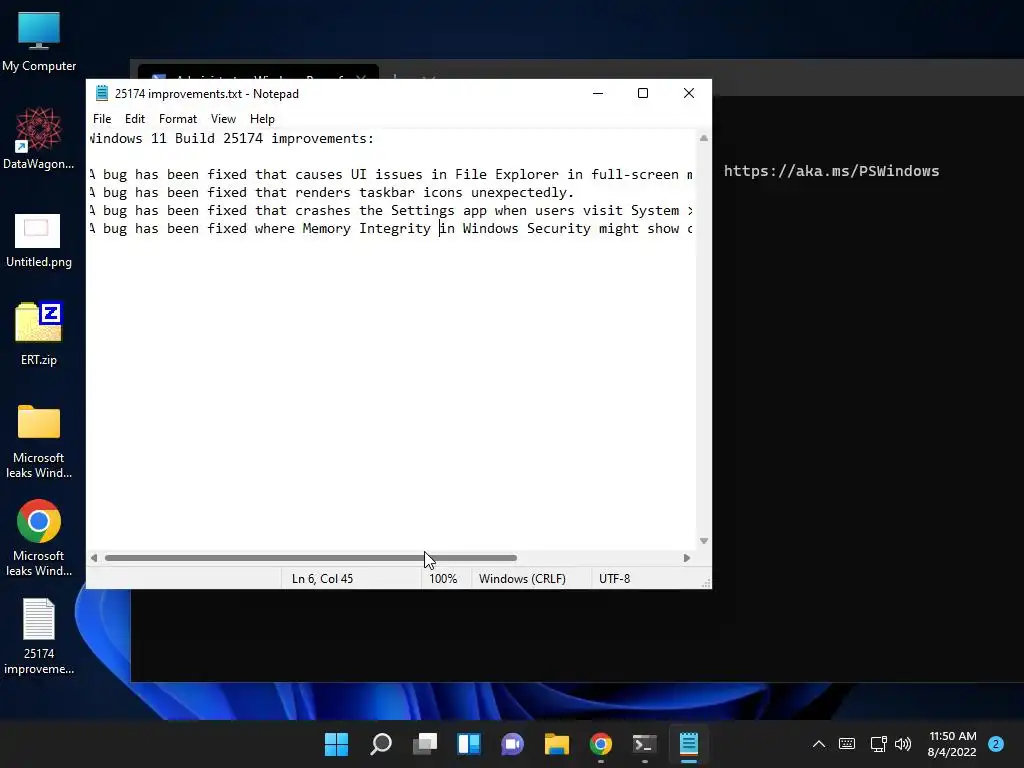This screenshot has height=768, width=1024.
Task: Click the UTF-8 encoding status text
Action: (x=615, y=579)
